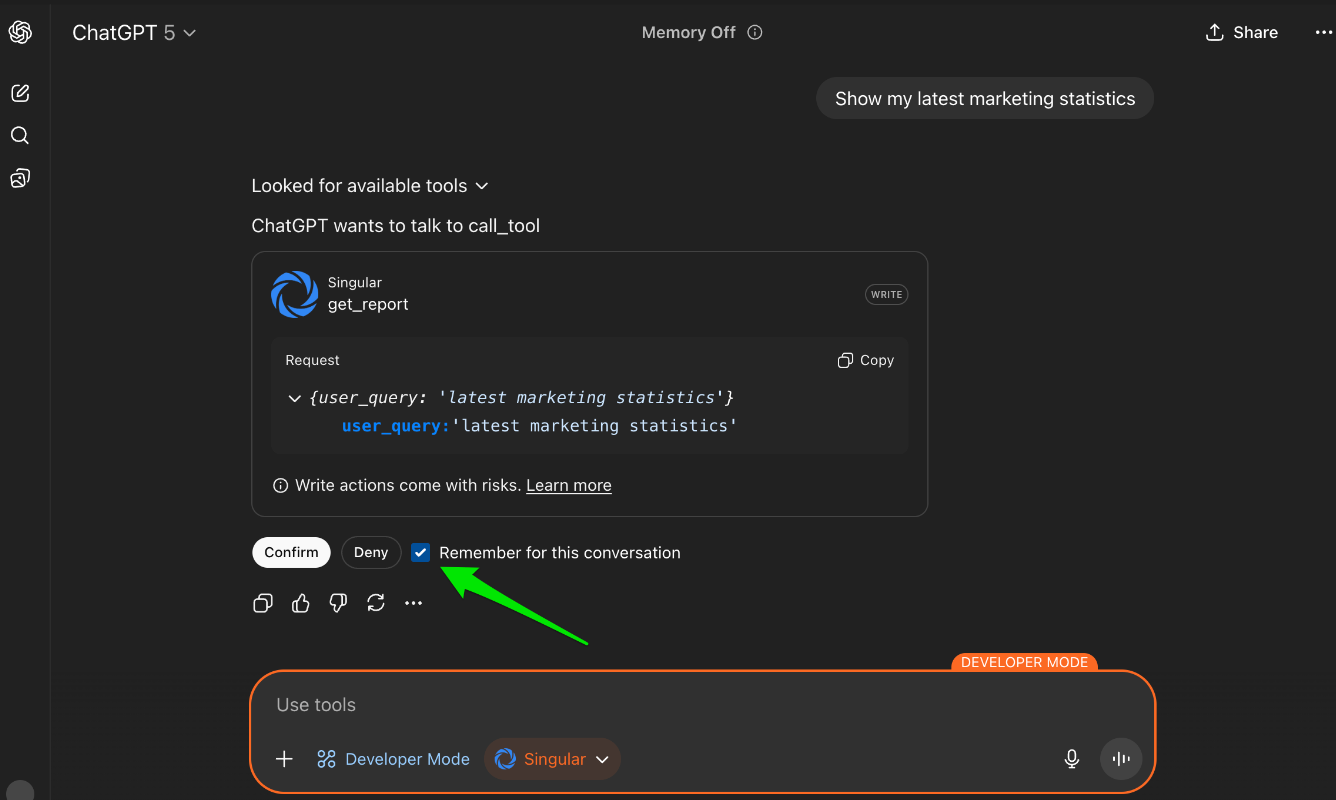
Task: Give a thumbs up to the response
Action: point(300,602)
